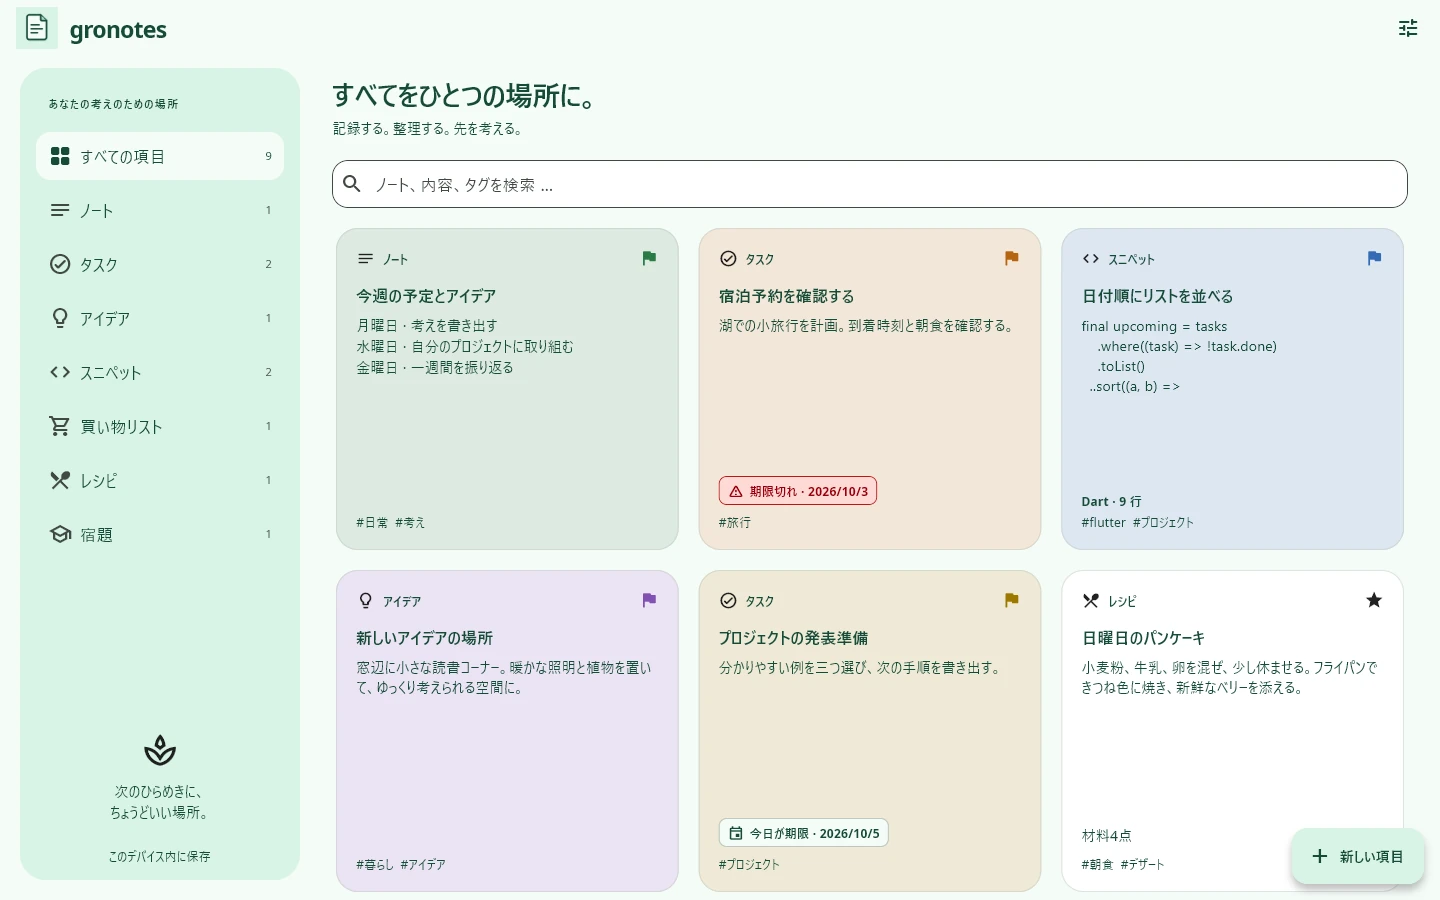Click the lightbulb icon on the アイデア card
The image size is (1440, 900).
366,601
